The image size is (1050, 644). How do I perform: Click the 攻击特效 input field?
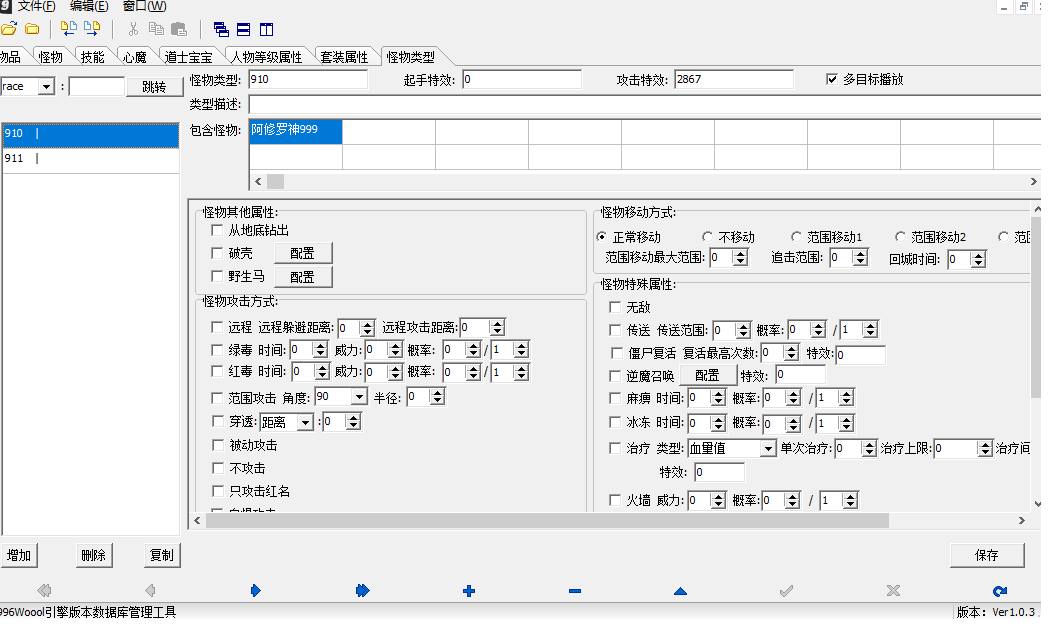click(x=733, y=79)
